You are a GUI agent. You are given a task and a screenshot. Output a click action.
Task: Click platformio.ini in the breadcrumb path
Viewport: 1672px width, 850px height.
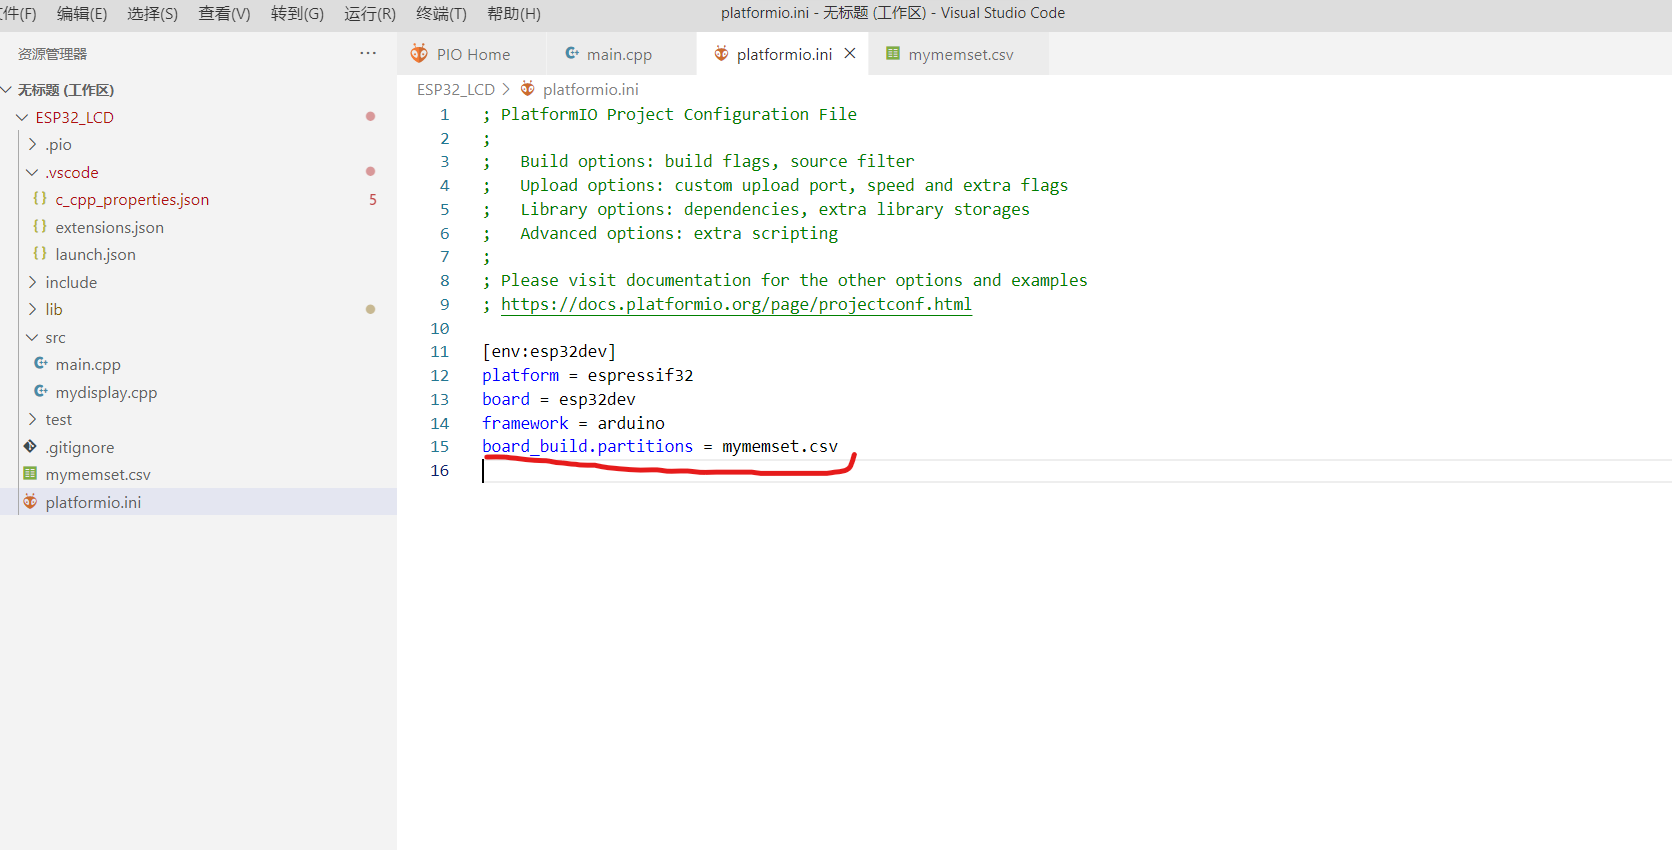pos(590,89)
